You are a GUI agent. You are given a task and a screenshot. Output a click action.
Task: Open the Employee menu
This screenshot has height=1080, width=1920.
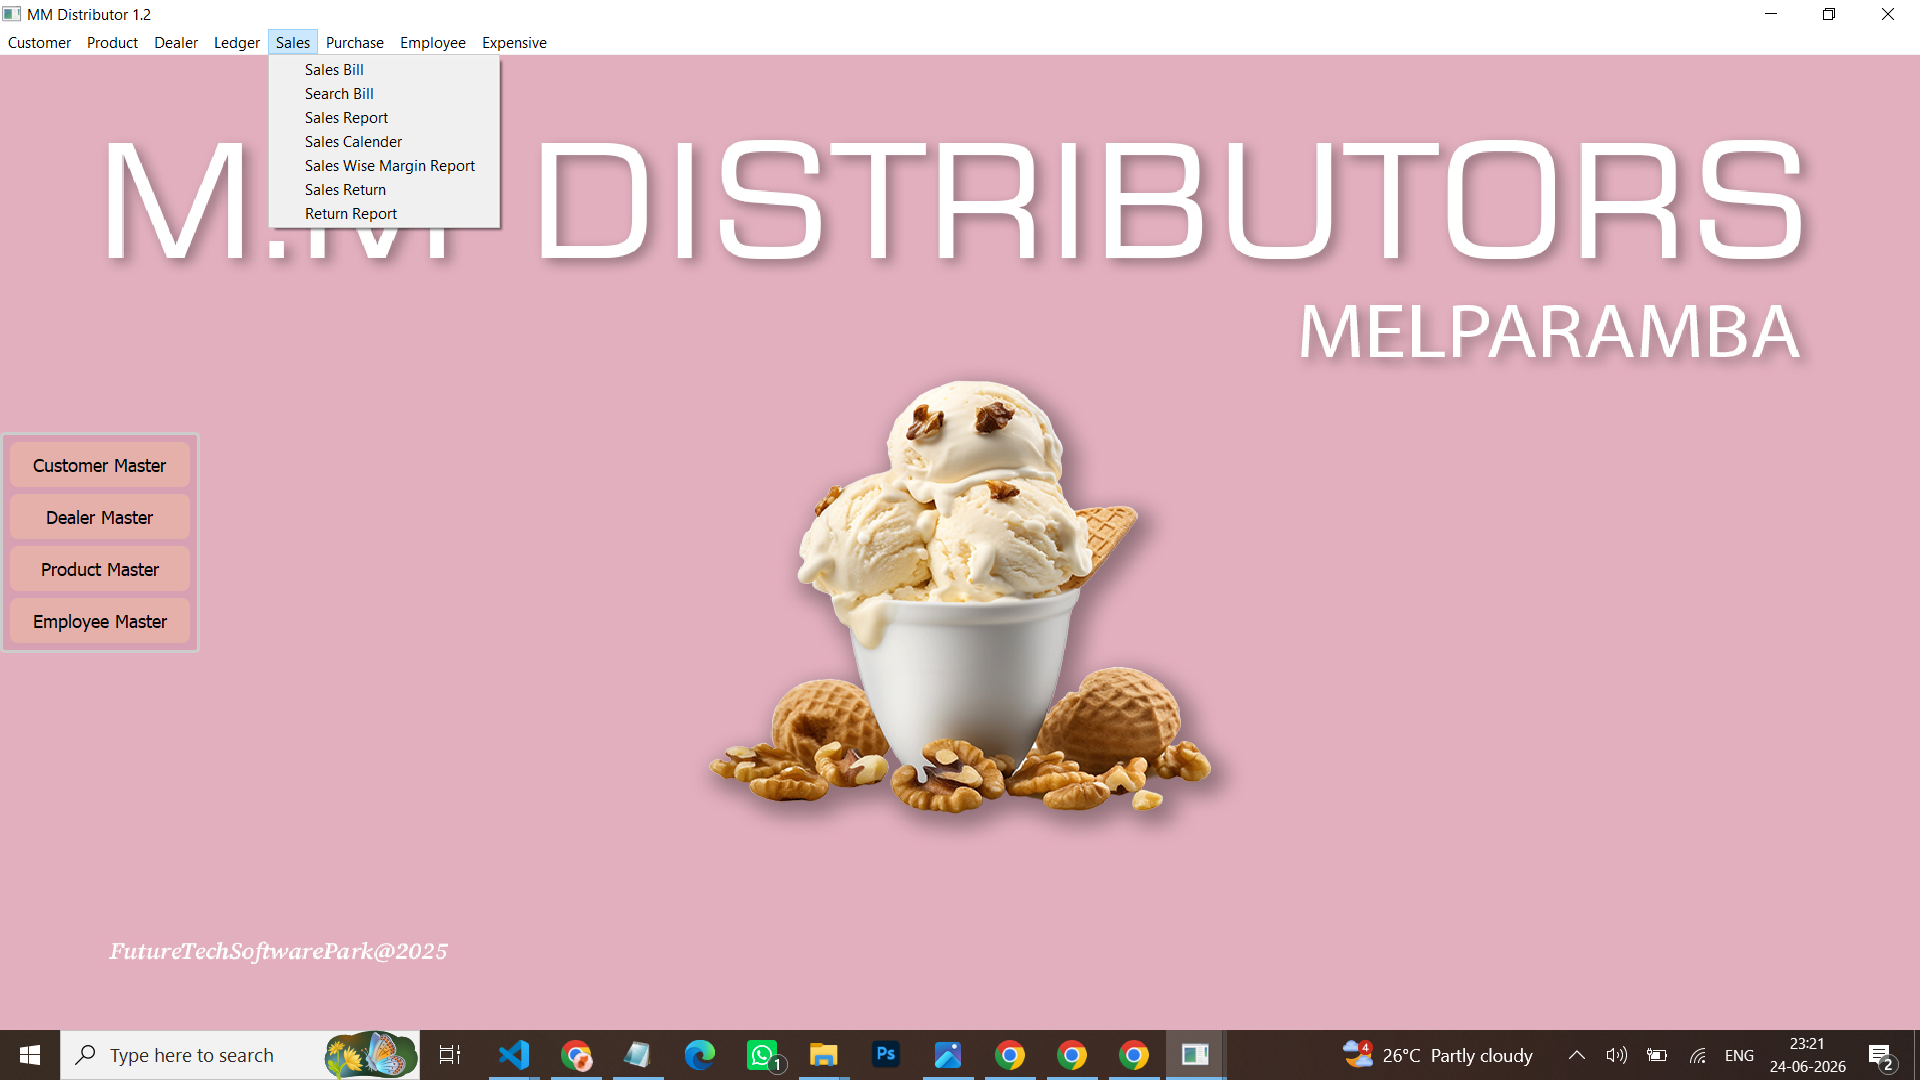pos(433,43)
